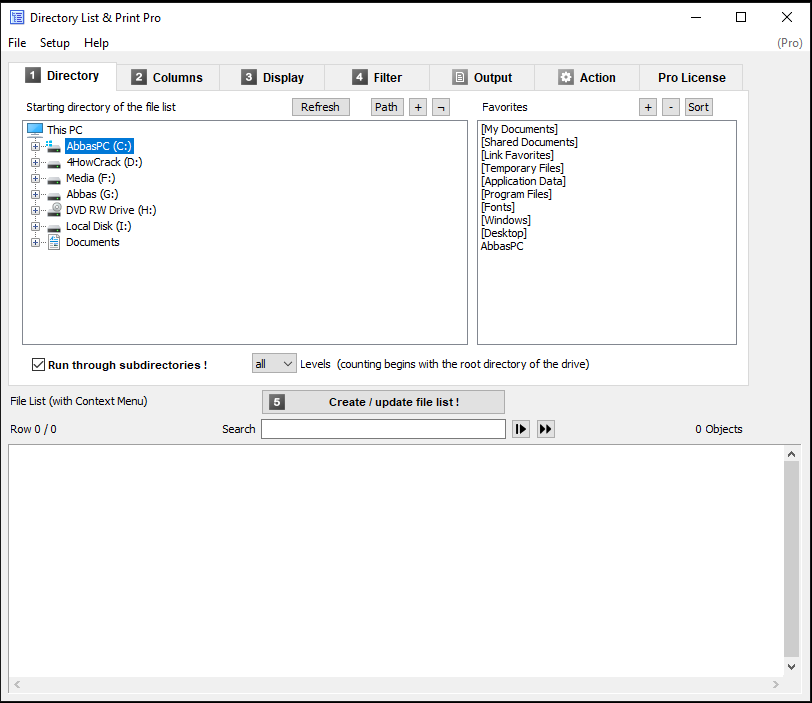Image resolution: width=812 pixels, height=703 pixels.
Task: Select Local Disk (I:) label in tree
Action: [98, 226]
